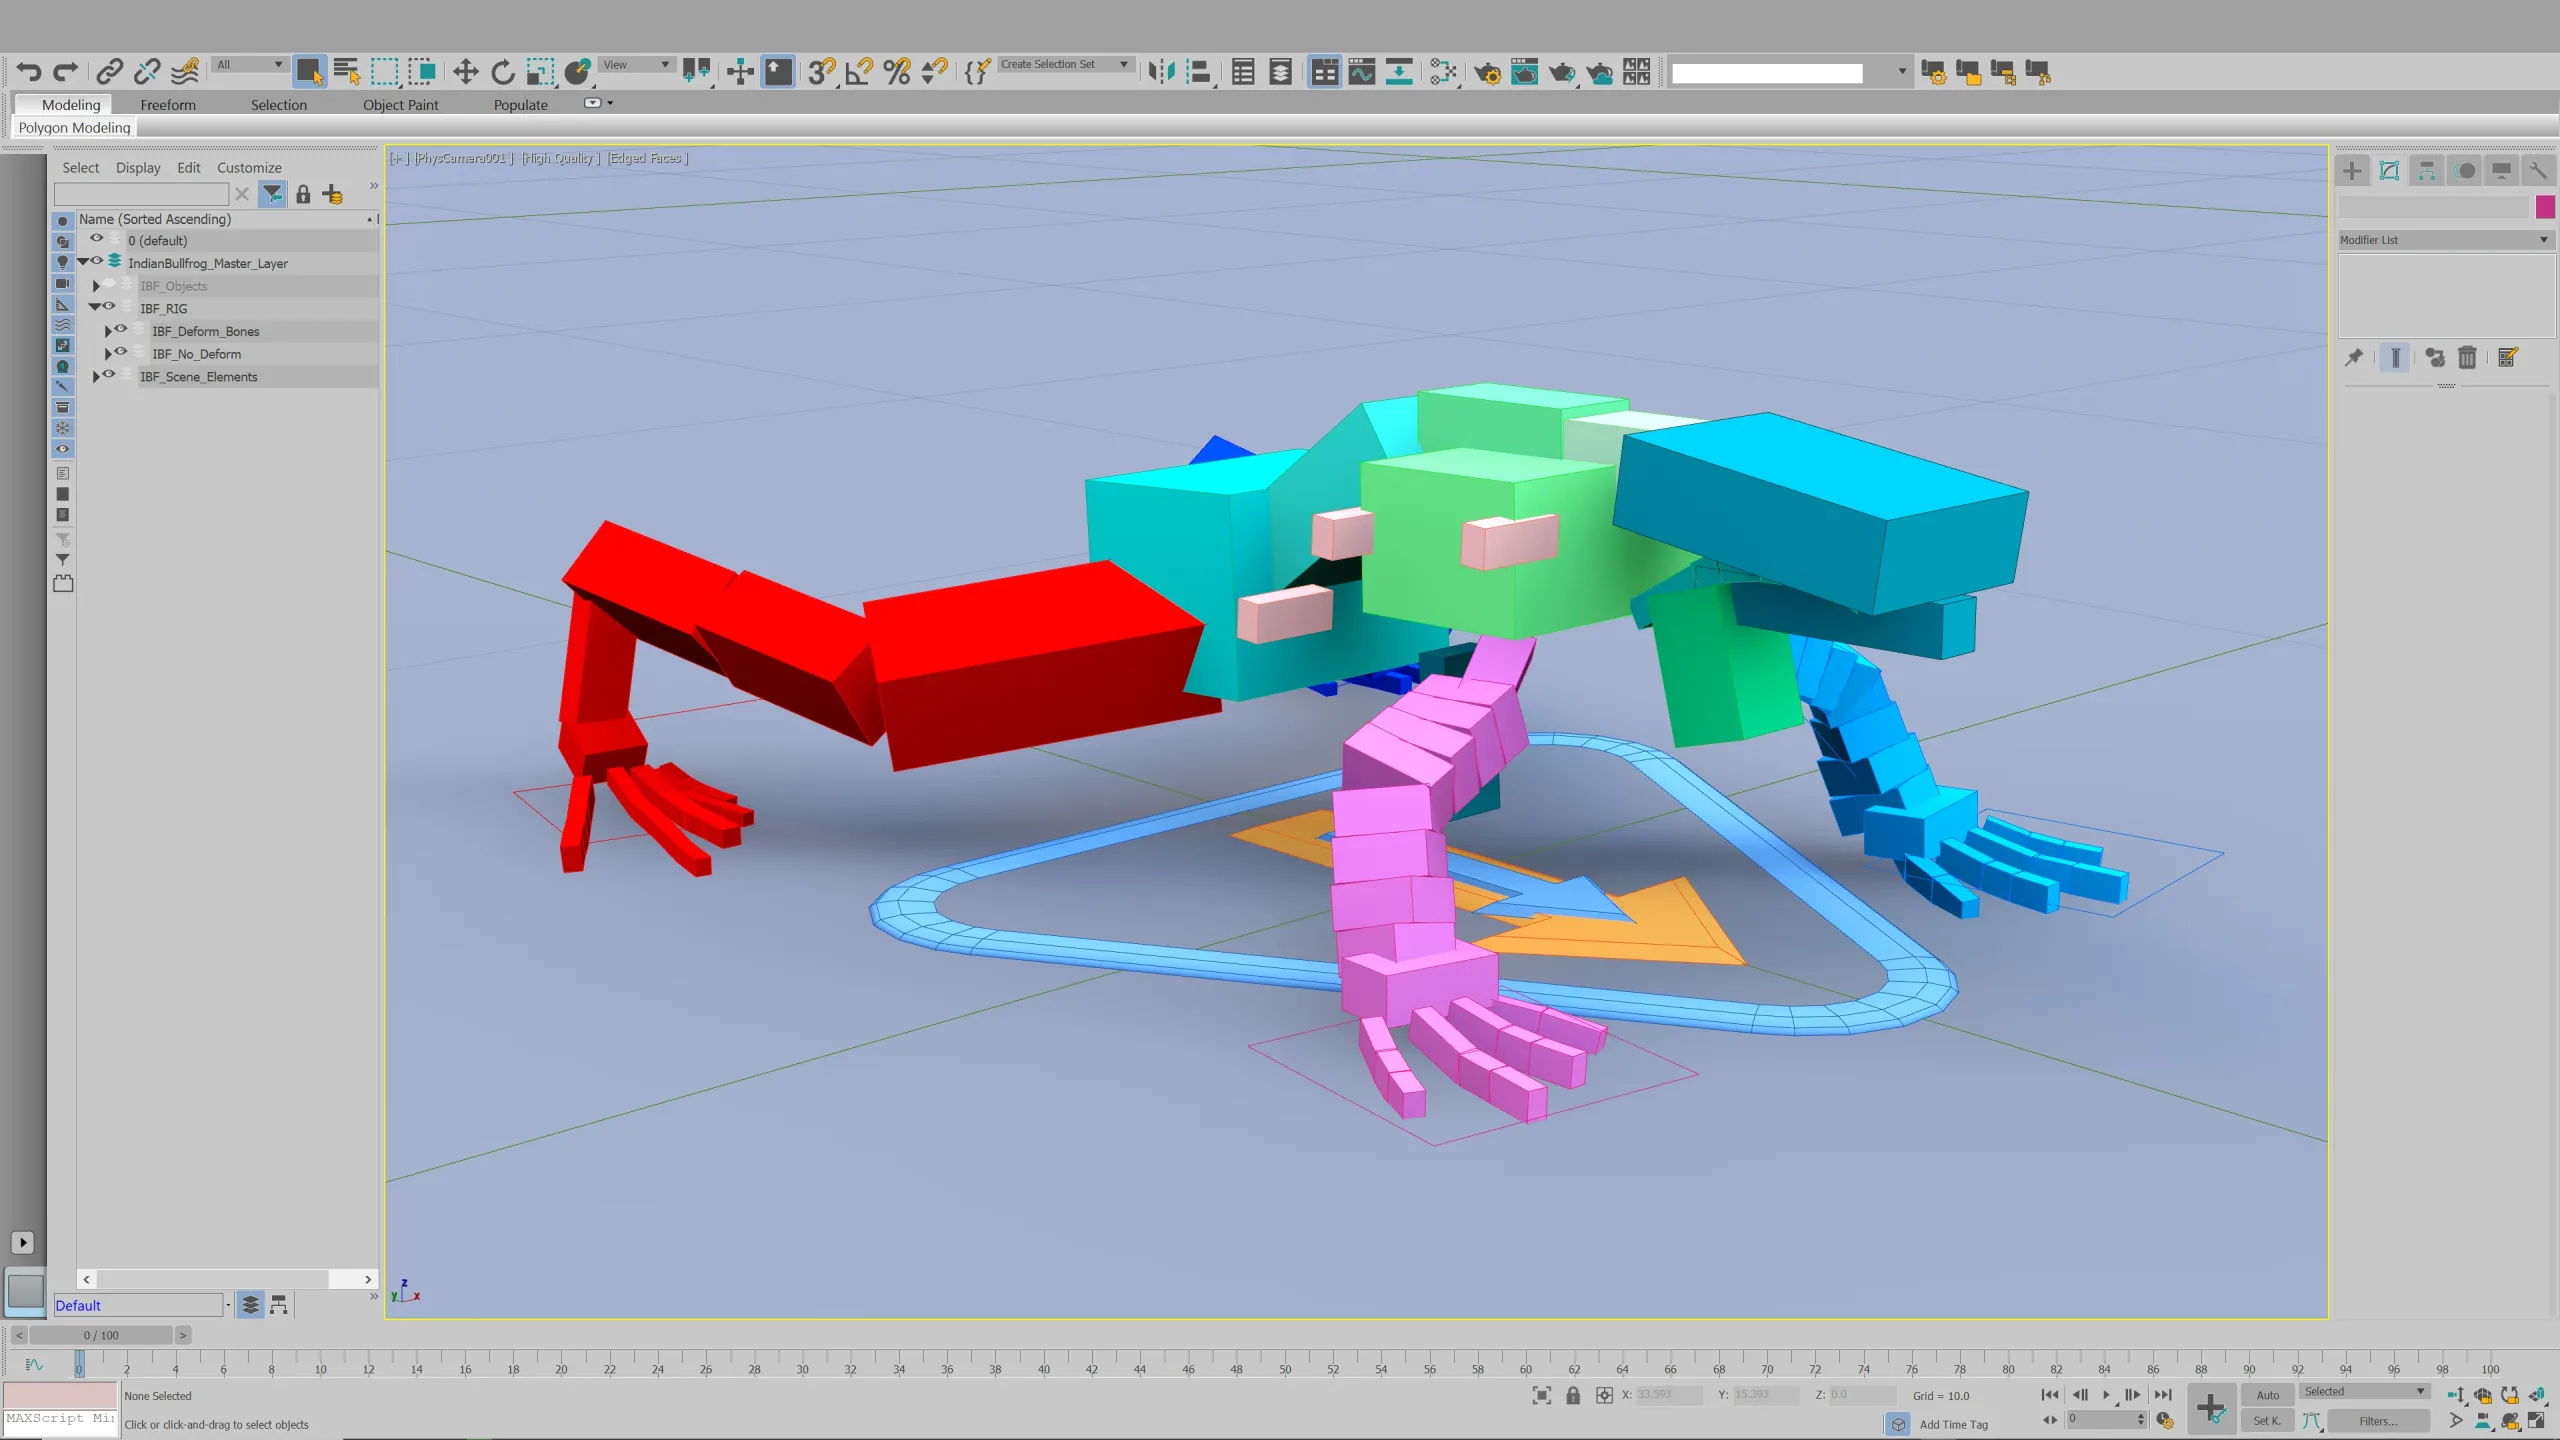This screenshot has width=2560, height=1440.
Task: Switch to the Populate ribbon tab
Action: pyautogui.click(x=520, y=105)
